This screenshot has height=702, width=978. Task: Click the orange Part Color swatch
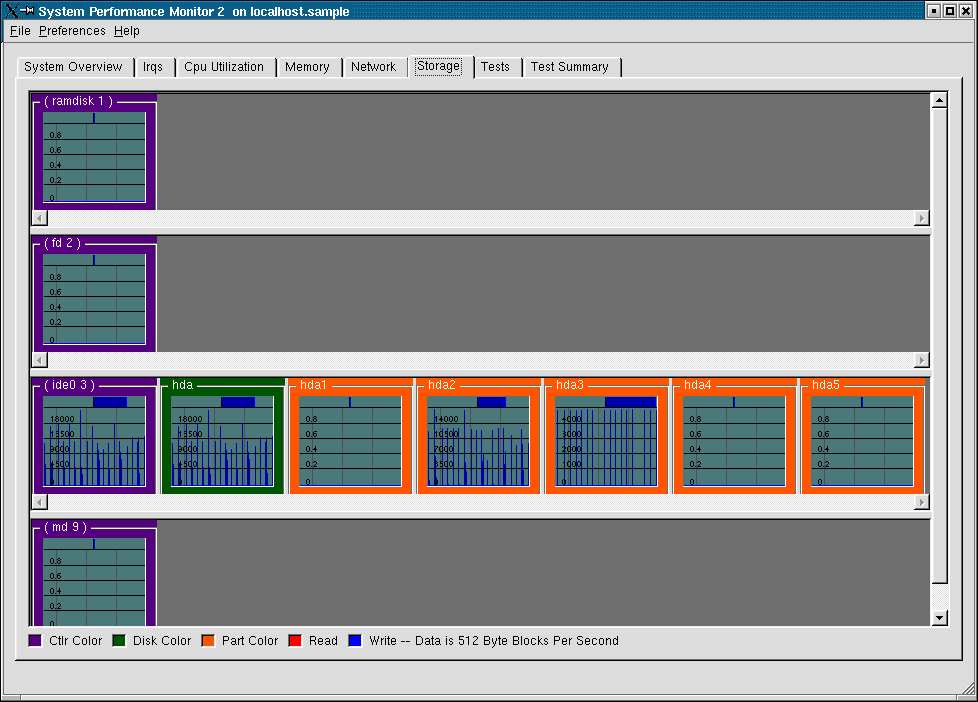point(208,641)
